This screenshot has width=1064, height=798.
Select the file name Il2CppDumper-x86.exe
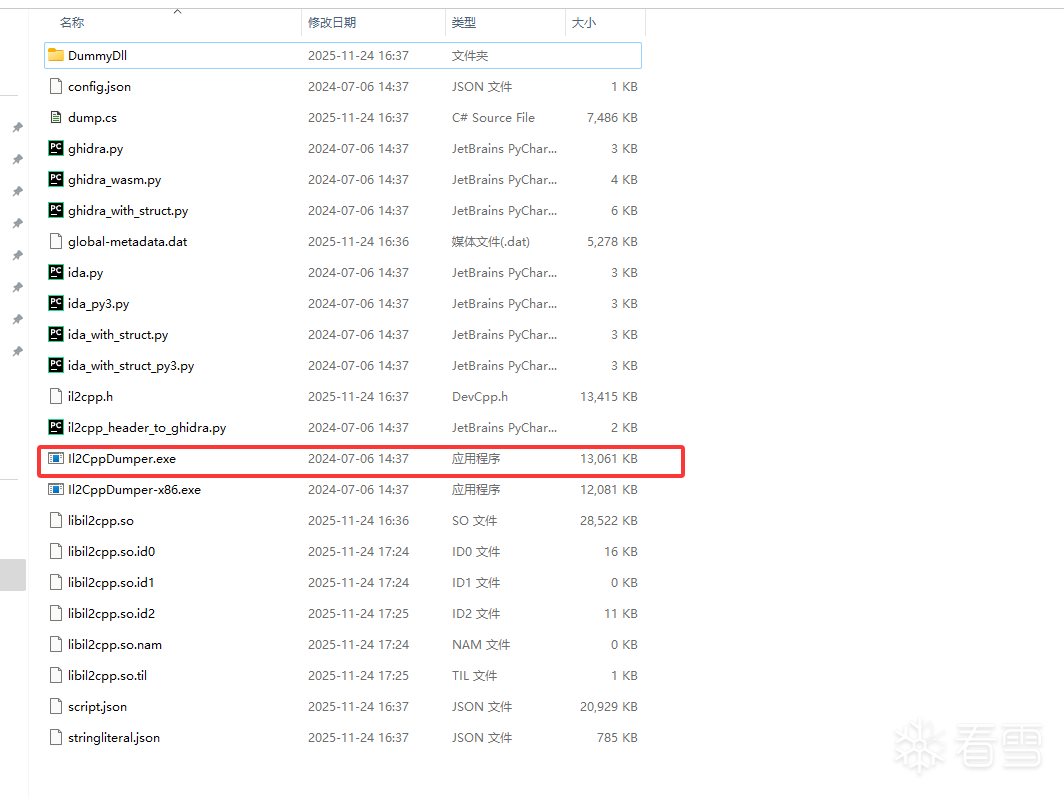point(134,490)
